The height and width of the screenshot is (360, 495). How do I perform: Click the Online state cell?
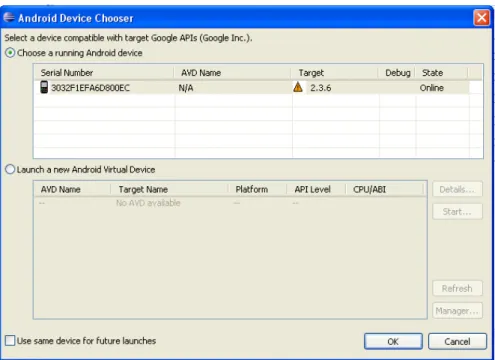(x=432, y=88)
